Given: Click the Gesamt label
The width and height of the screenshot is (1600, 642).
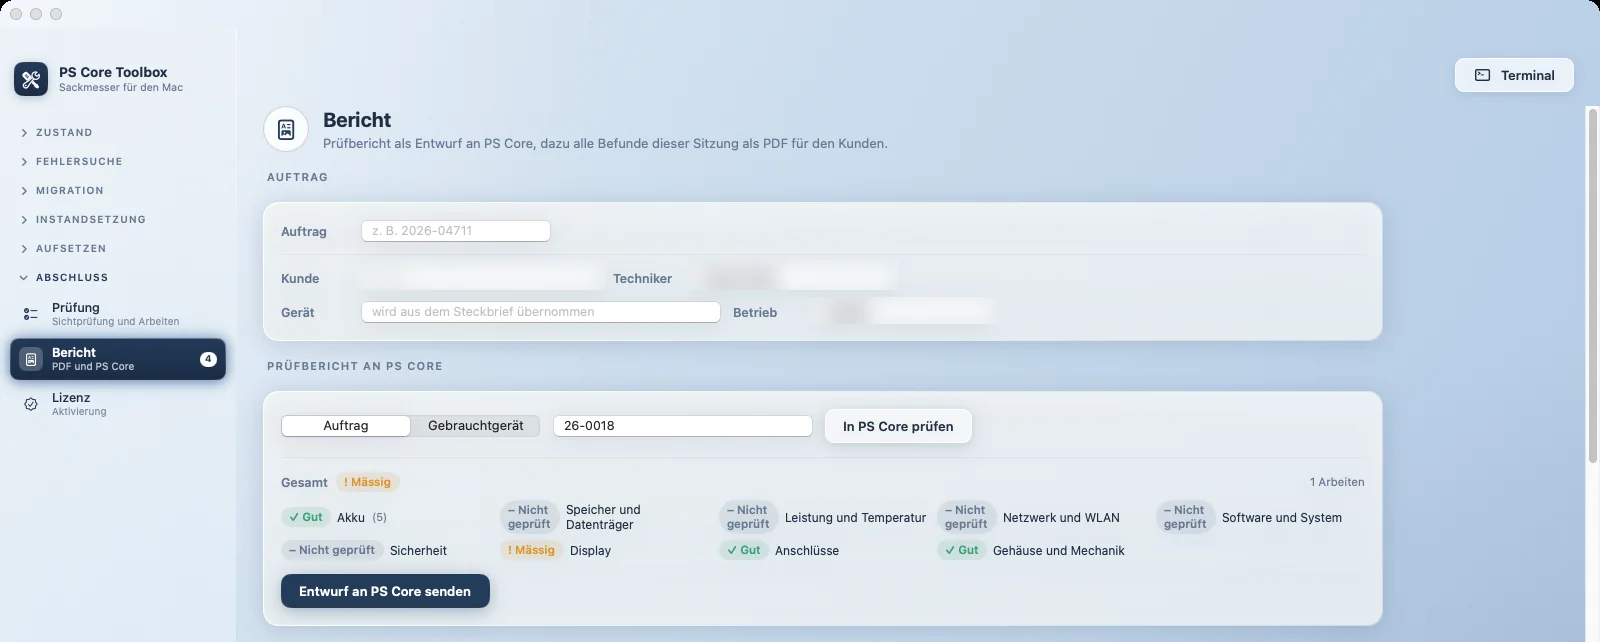Looking at the screenshot, I should [304, 483].
